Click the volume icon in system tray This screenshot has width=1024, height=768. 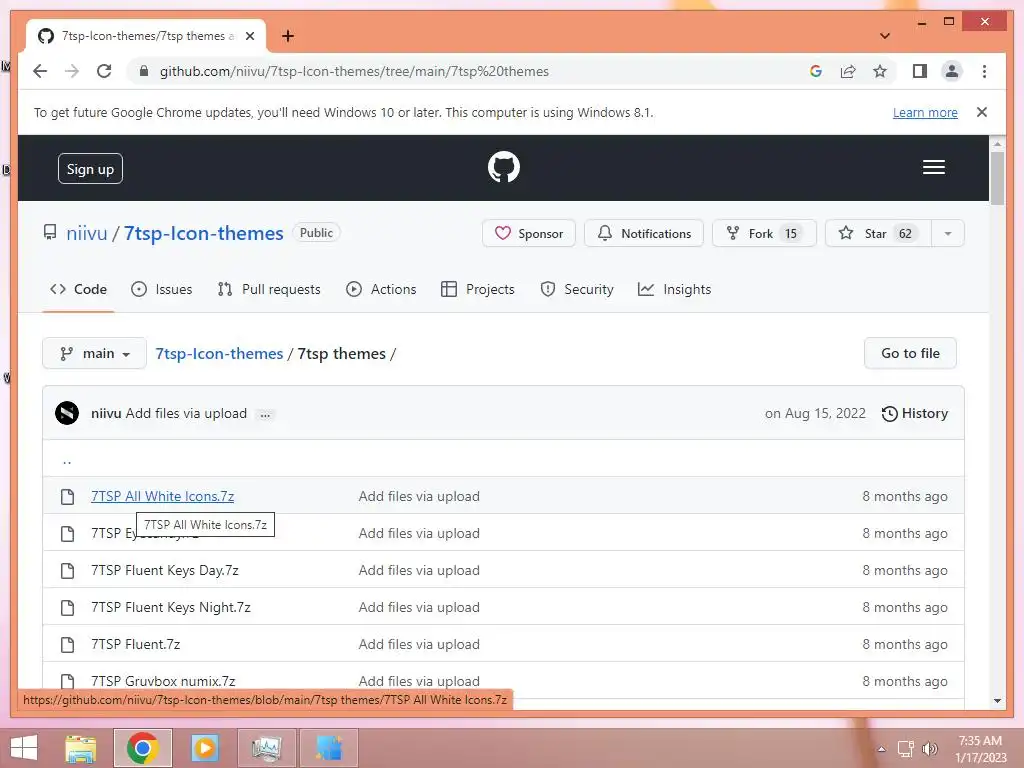pyautogui.click(x=929, y=749)
